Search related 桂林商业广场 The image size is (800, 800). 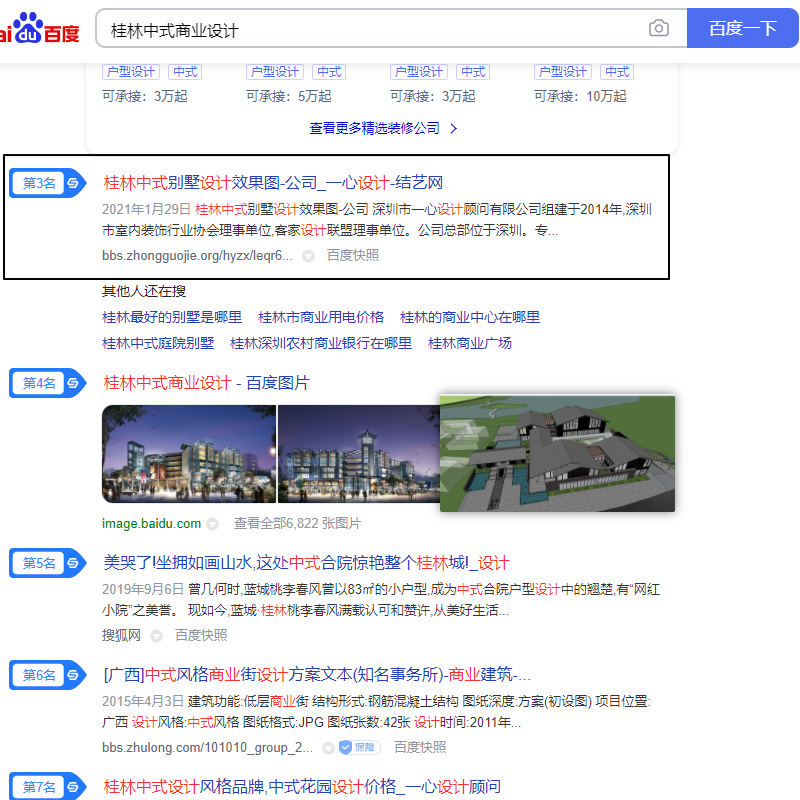(470, 343)
